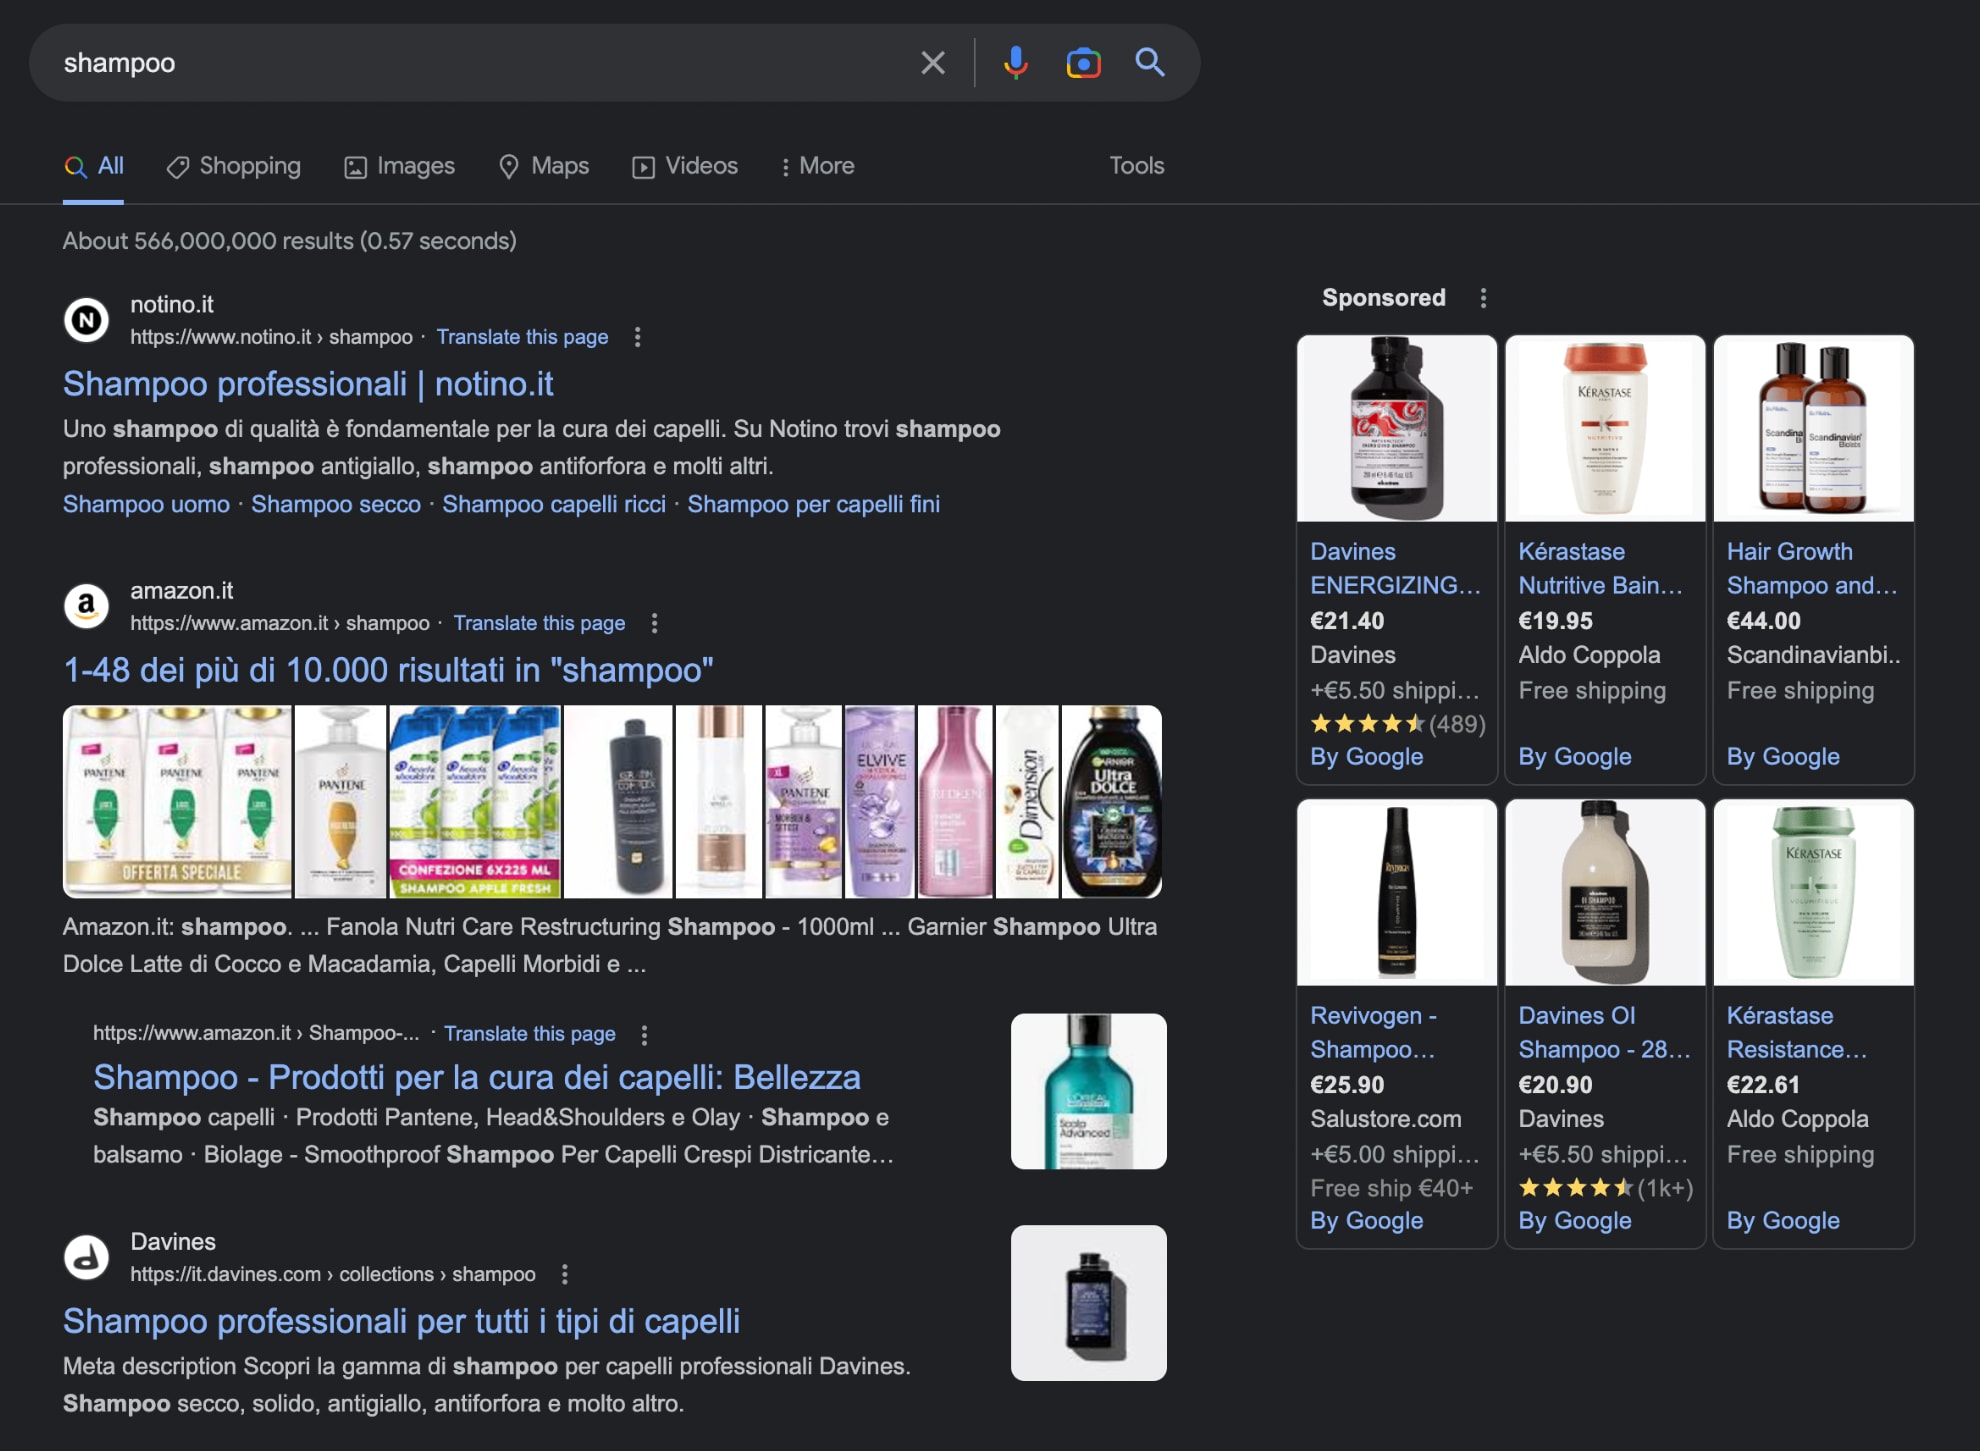Viewport: 1980px width, 1451px height.
Task: Open options menu for Davines result
Action: click(565, 1274)
